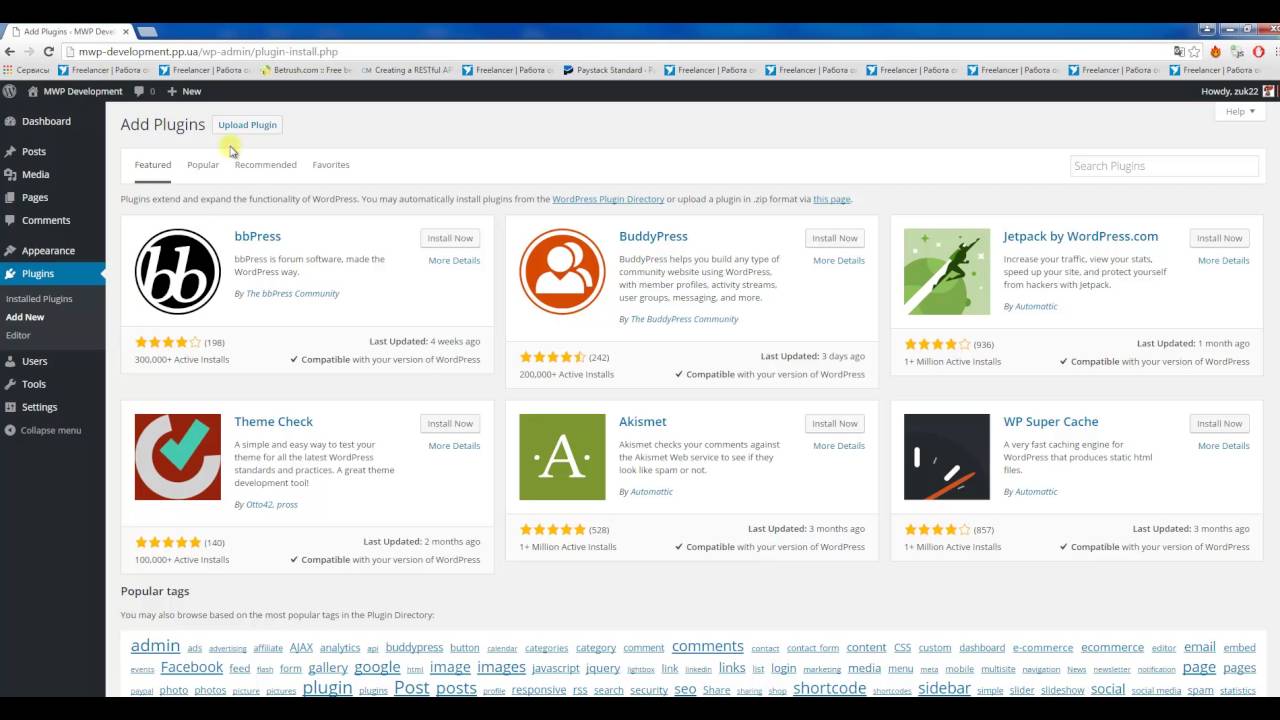View More Details for Theme Check
Image resolution: width=1280 pixels, height=720 pixels.
point(454,446)
